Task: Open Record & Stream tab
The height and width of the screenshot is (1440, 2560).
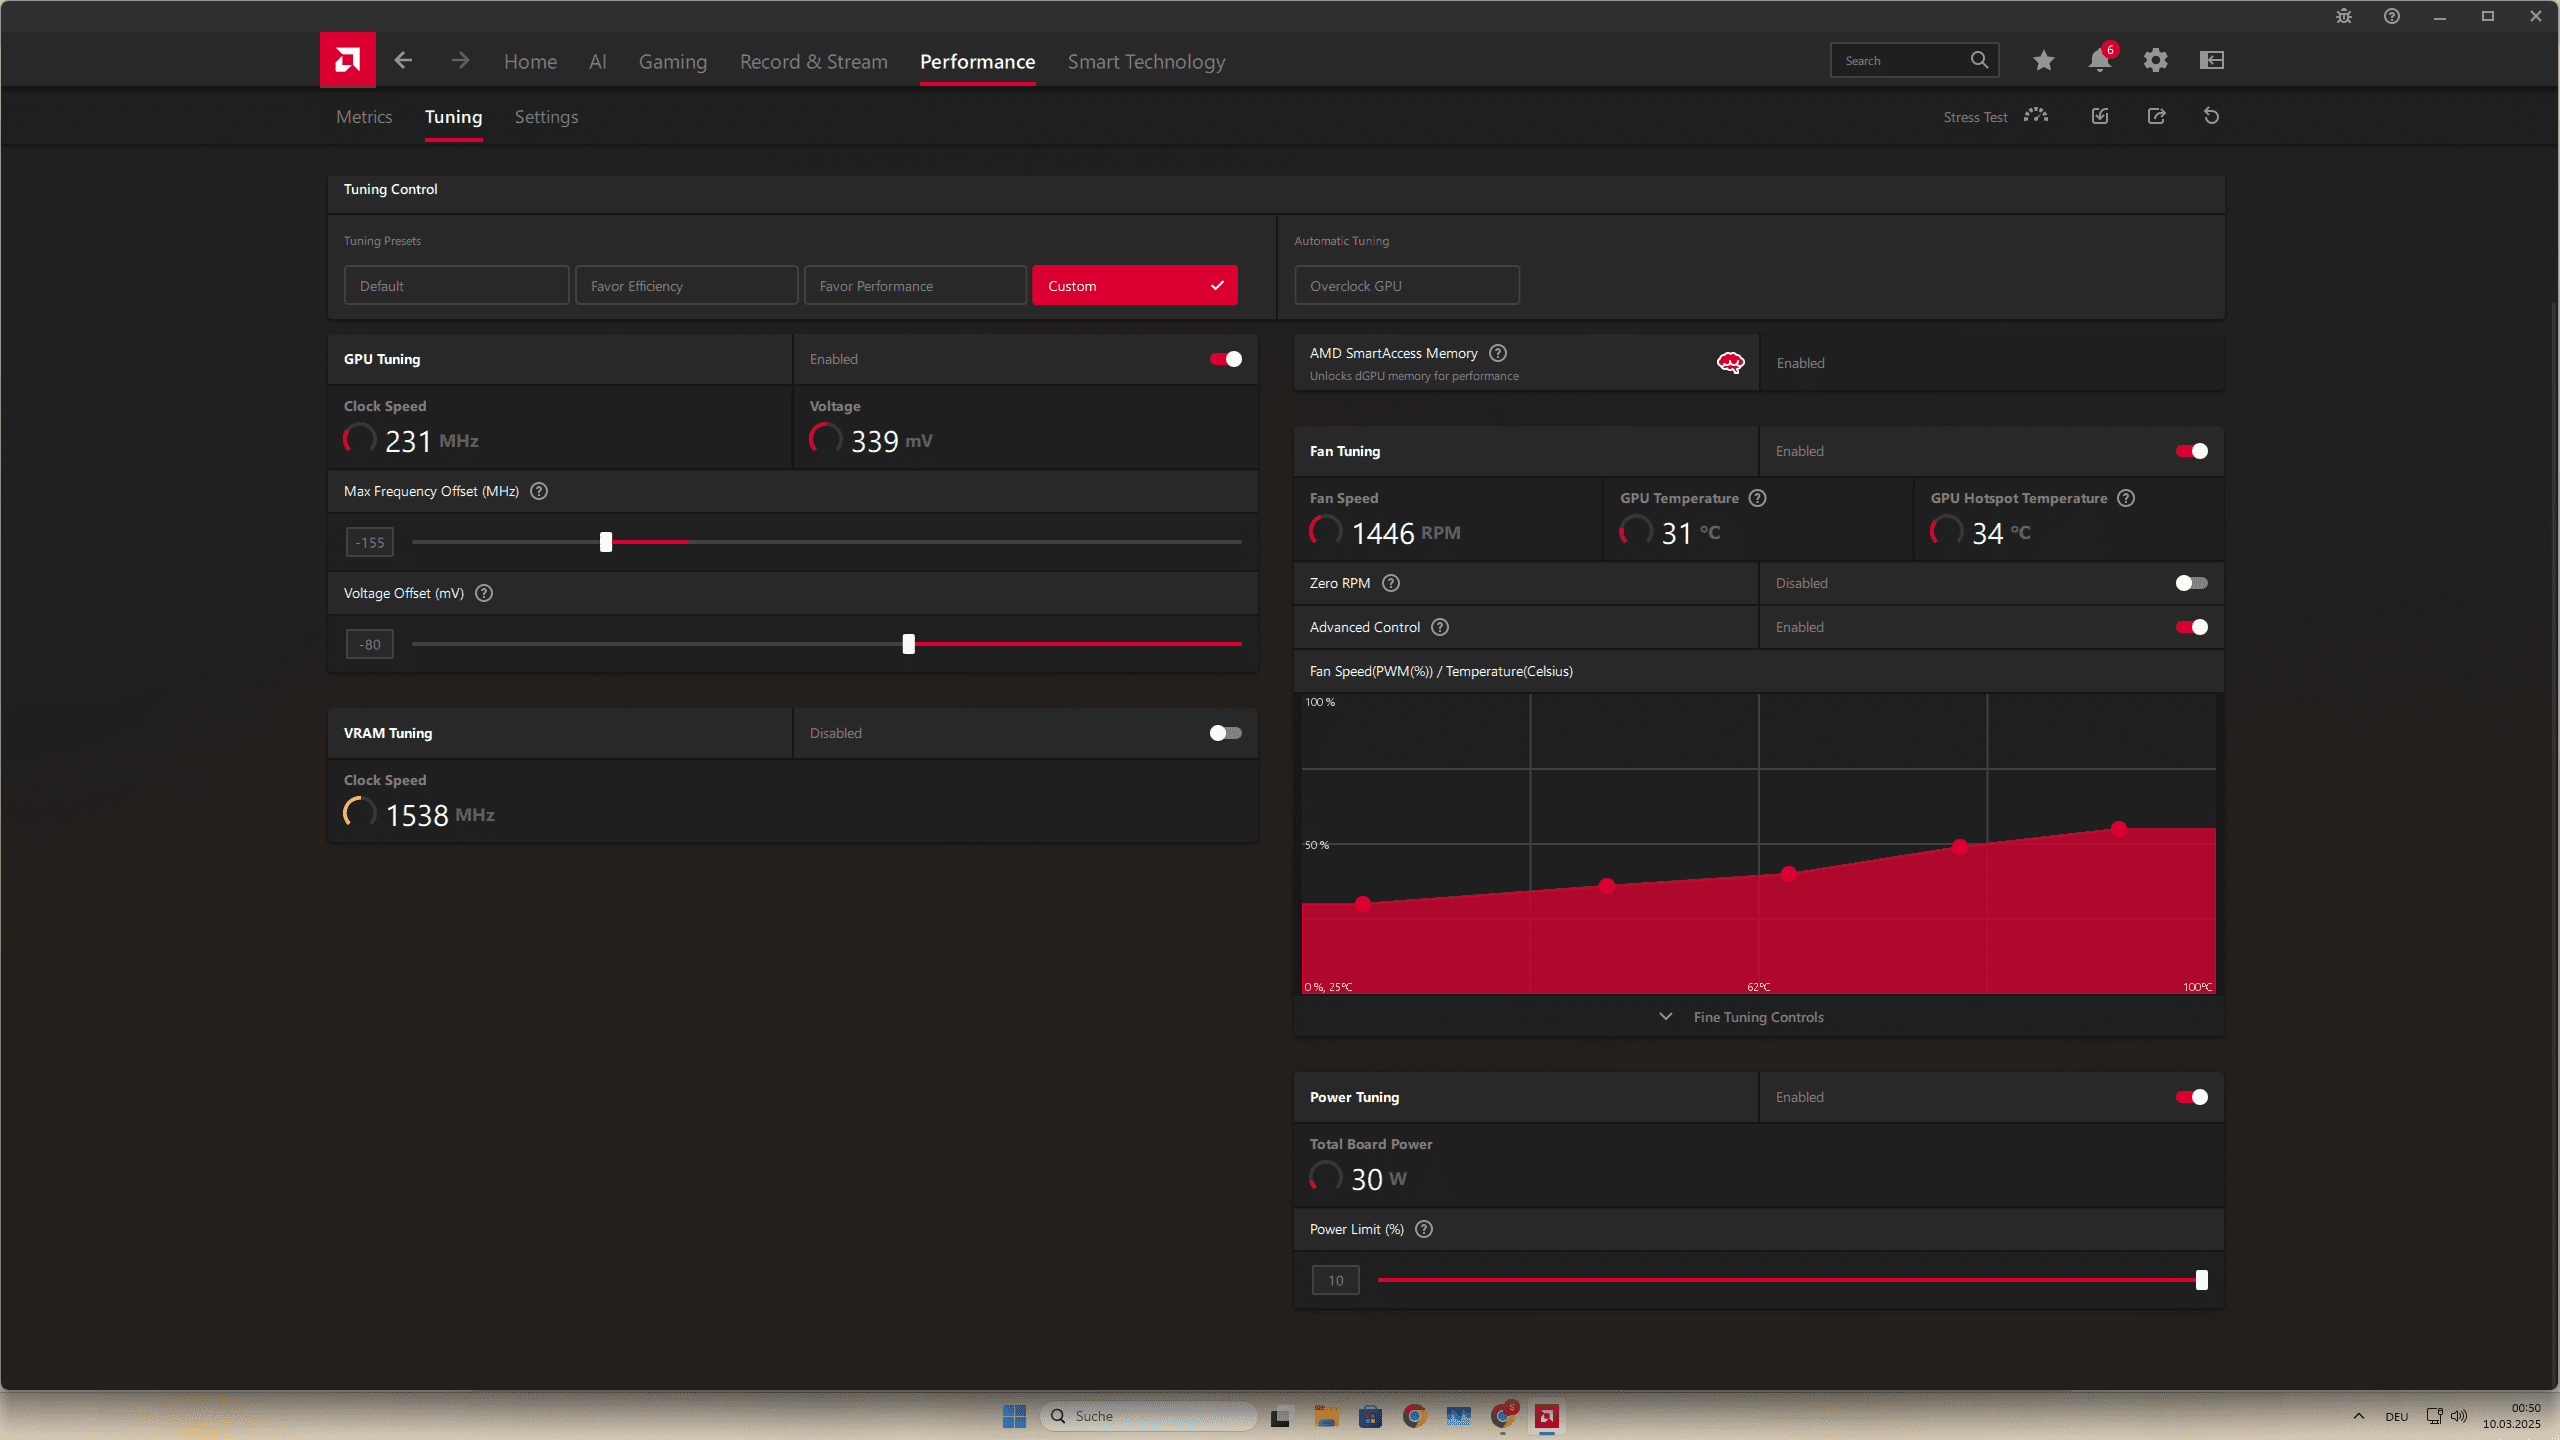Action: click(x=814, y=61)
